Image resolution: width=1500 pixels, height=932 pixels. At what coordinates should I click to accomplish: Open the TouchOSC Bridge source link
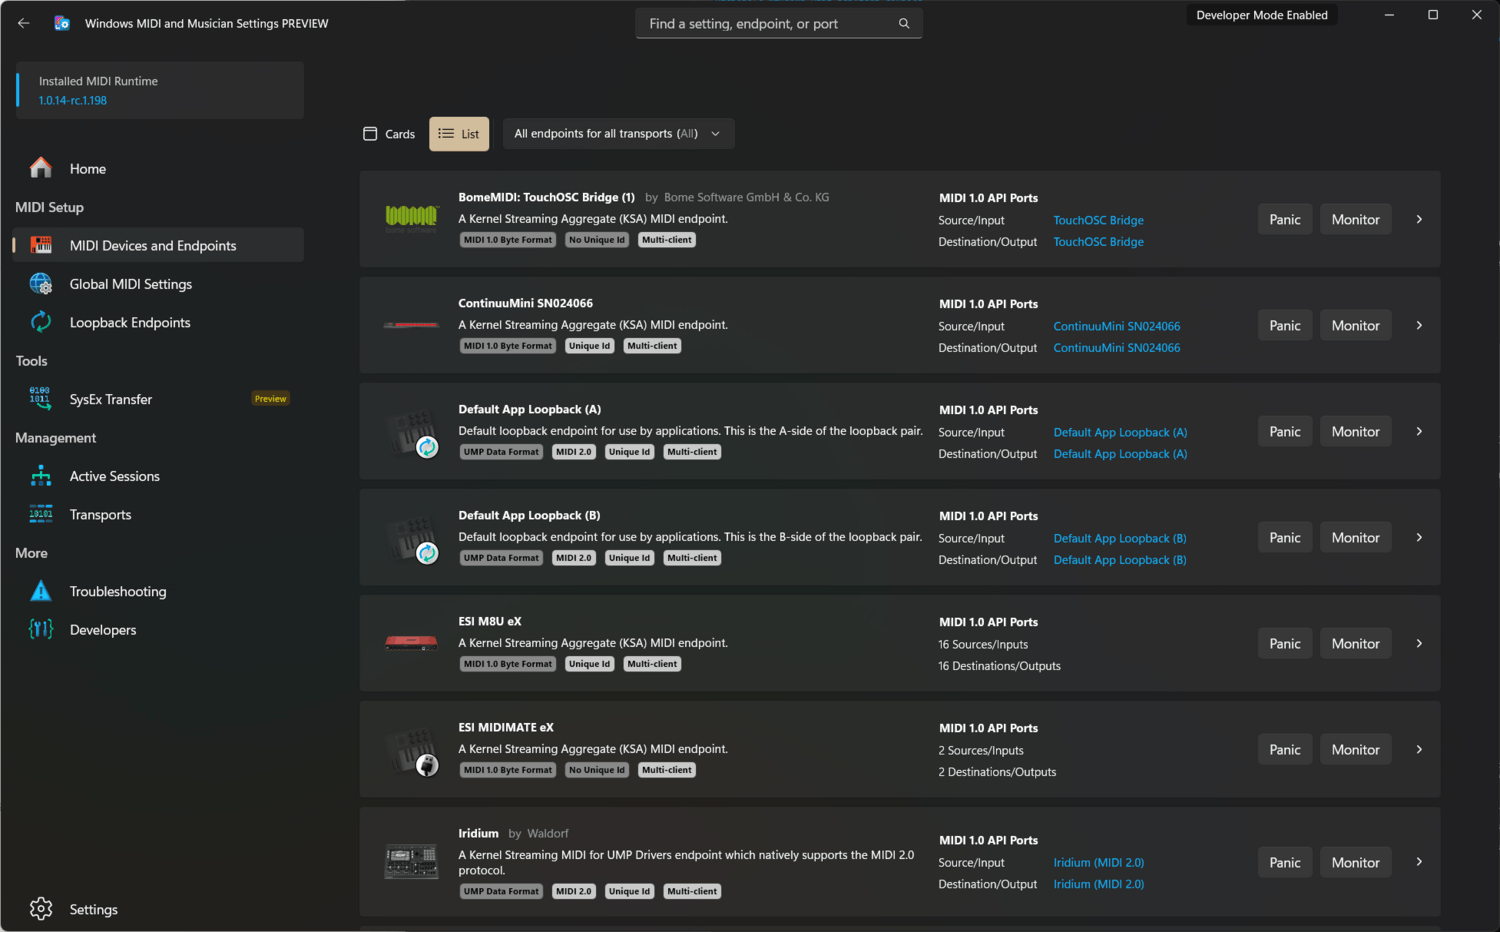[x=1097, y=219]
